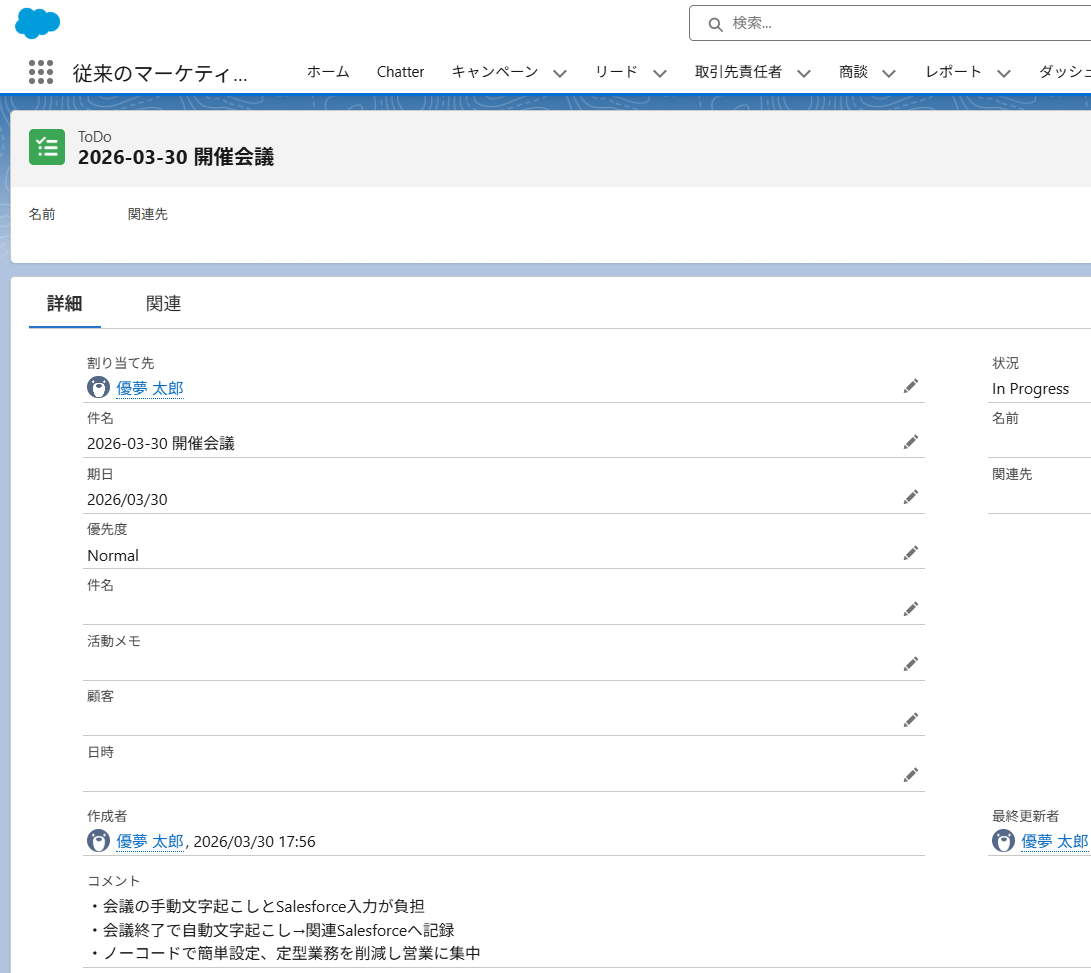Click pencil icon next to 期日 field
This screenshot has width=1091, height=973.
(910, 497)
